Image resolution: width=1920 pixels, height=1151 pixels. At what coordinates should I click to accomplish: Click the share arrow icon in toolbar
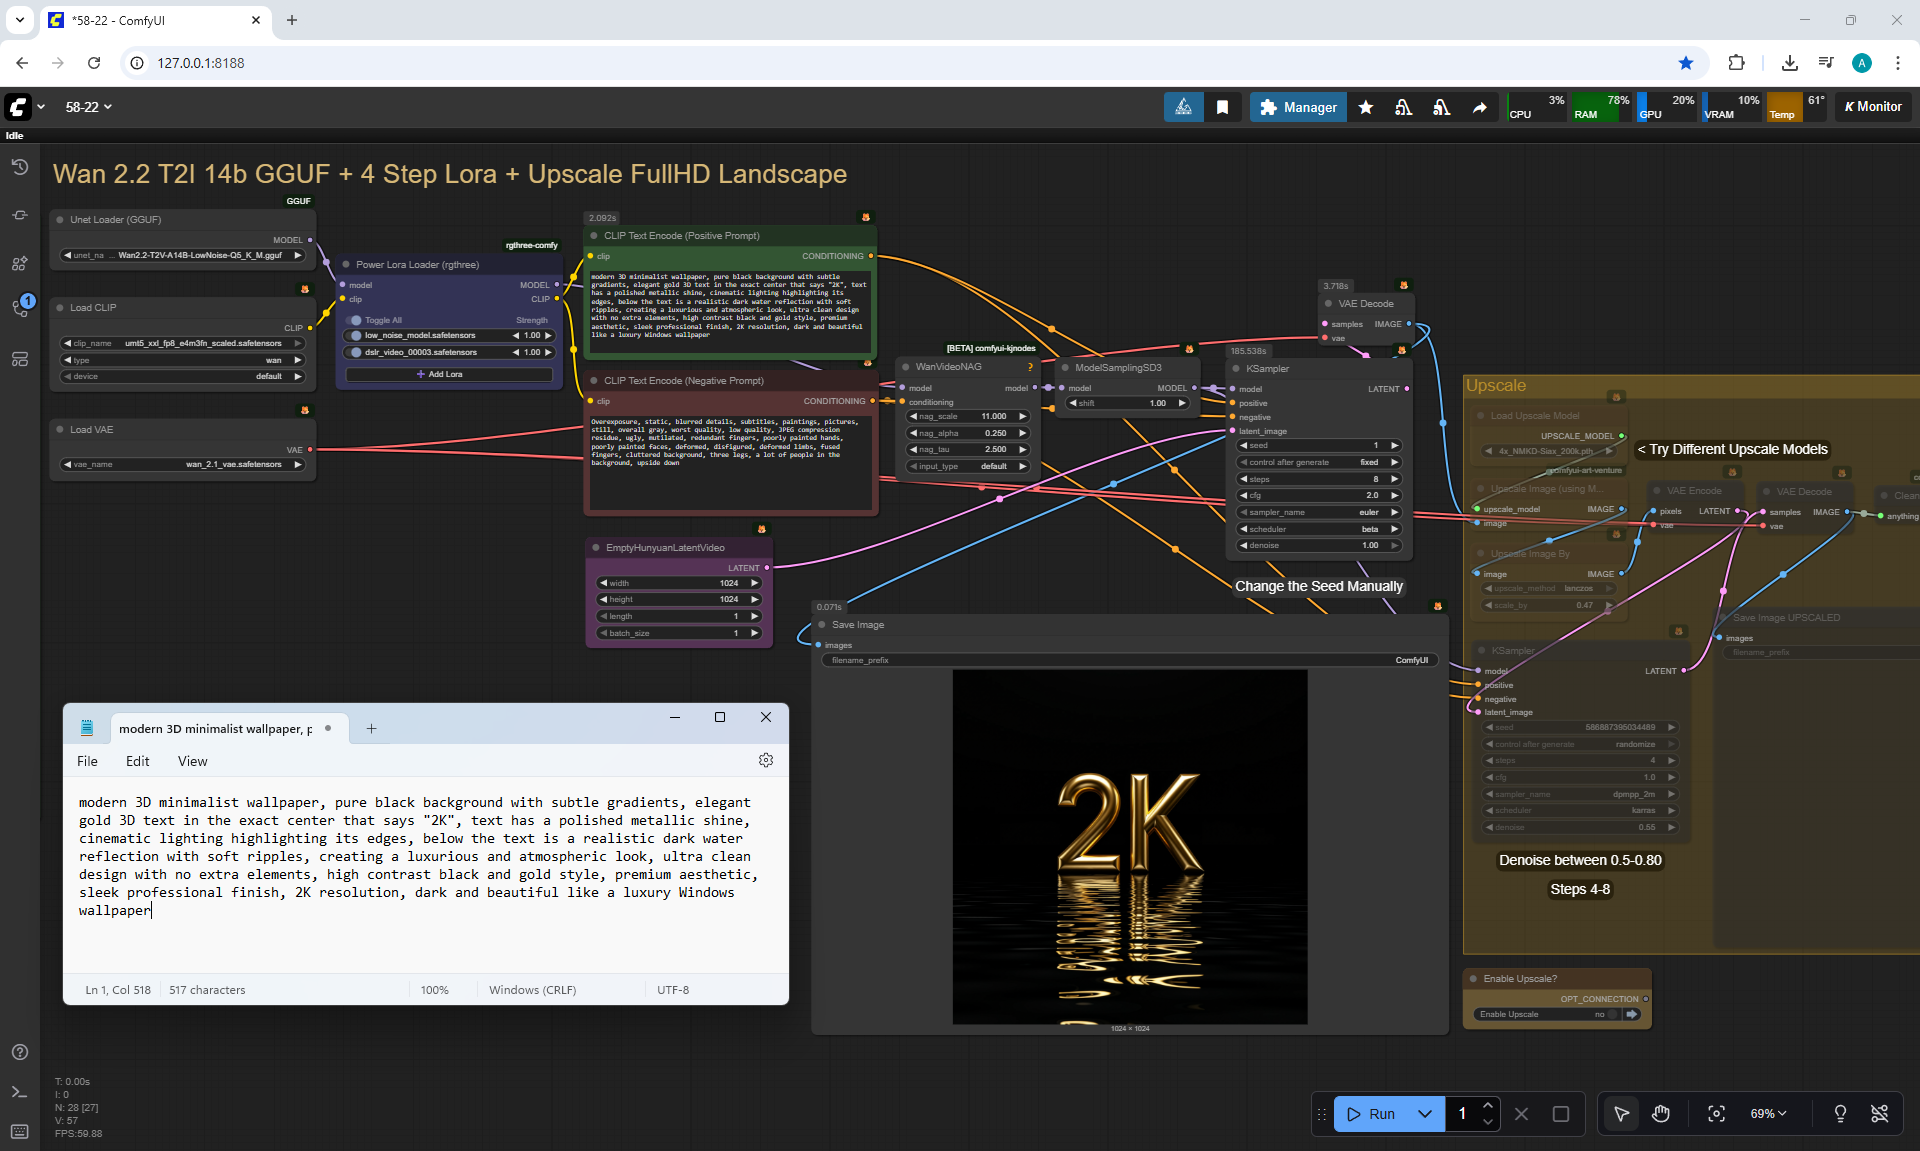click(x=1479, y=107)
